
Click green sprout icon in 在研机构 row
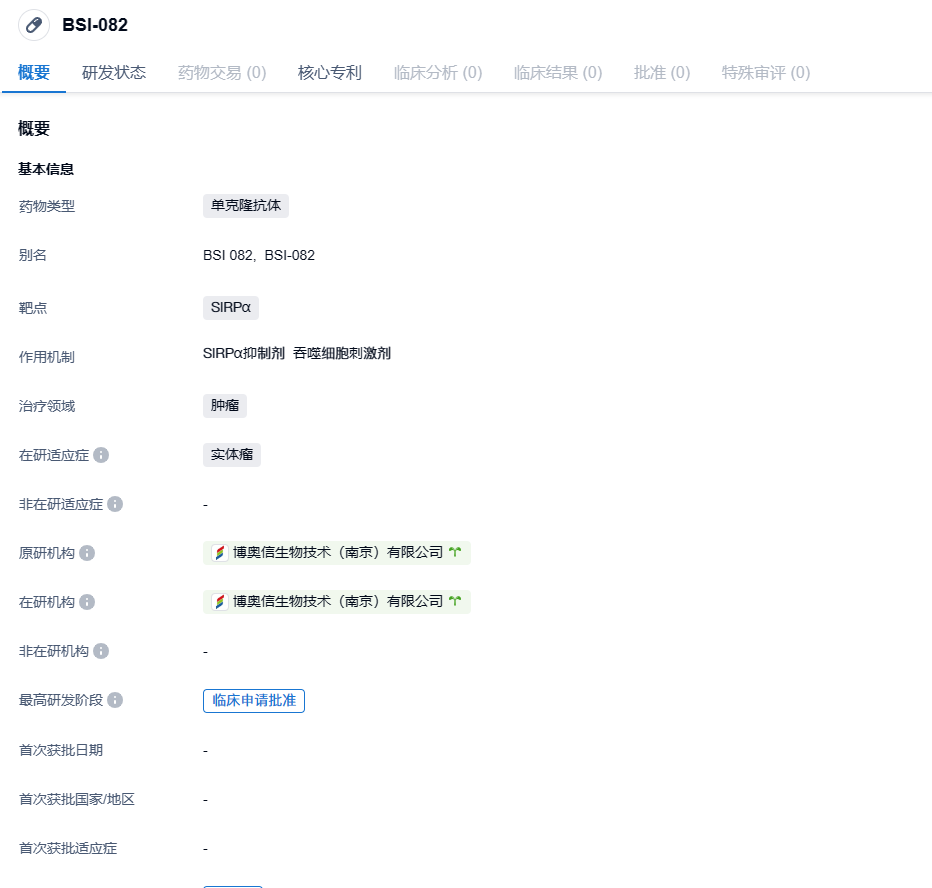[x=456, y=601]
